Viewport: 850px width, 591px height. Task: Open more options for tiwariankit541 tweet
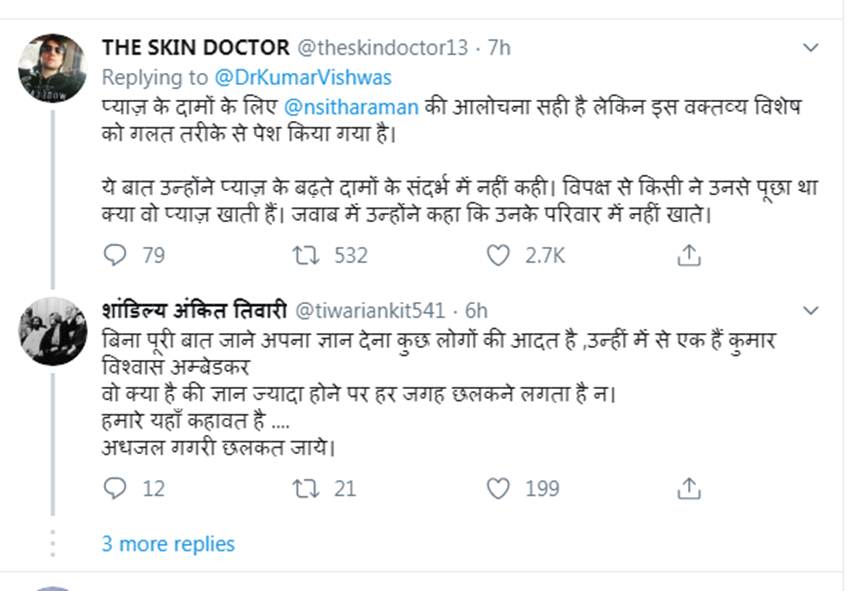[811, 311]
